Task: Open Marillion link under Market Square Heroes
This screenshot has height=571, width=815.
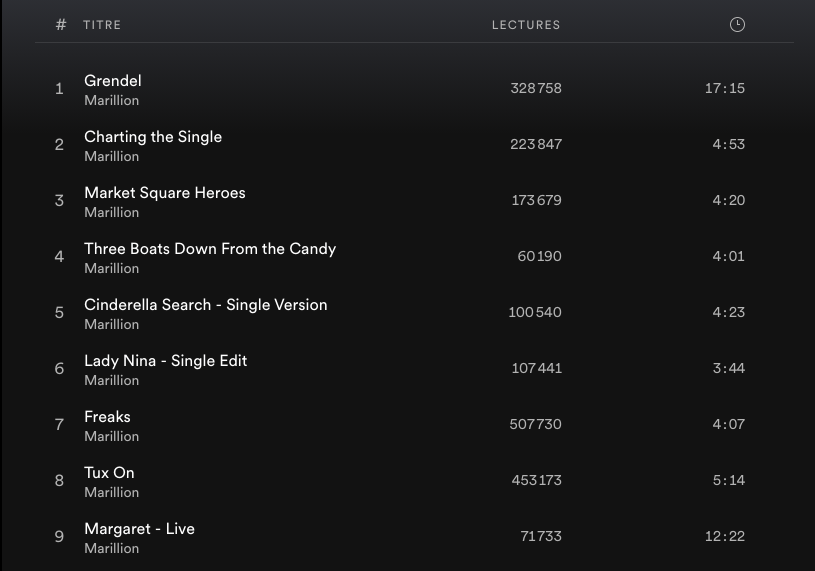Action: click(112, 213)
